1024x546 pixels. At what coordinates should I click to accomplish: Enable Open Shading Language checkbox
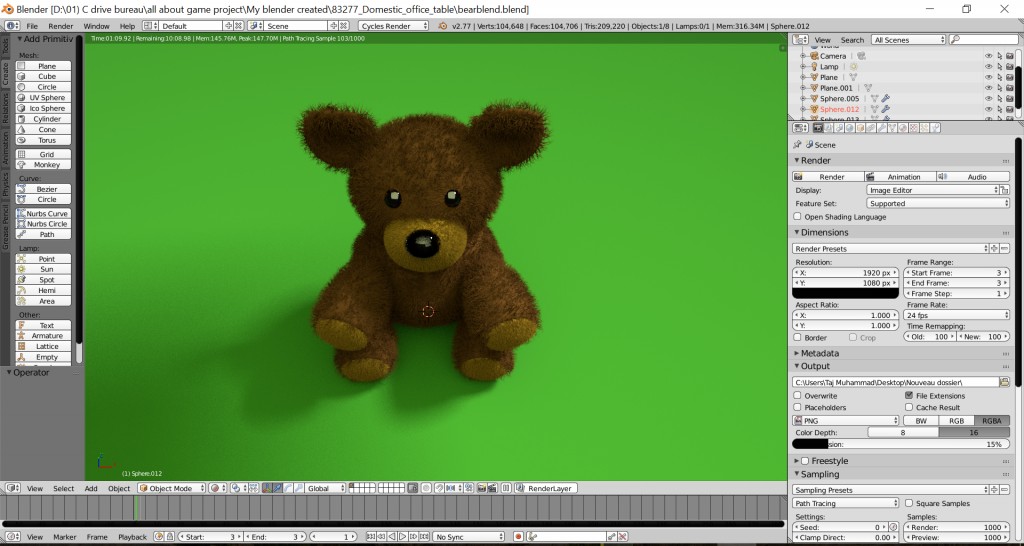[797, 216]
